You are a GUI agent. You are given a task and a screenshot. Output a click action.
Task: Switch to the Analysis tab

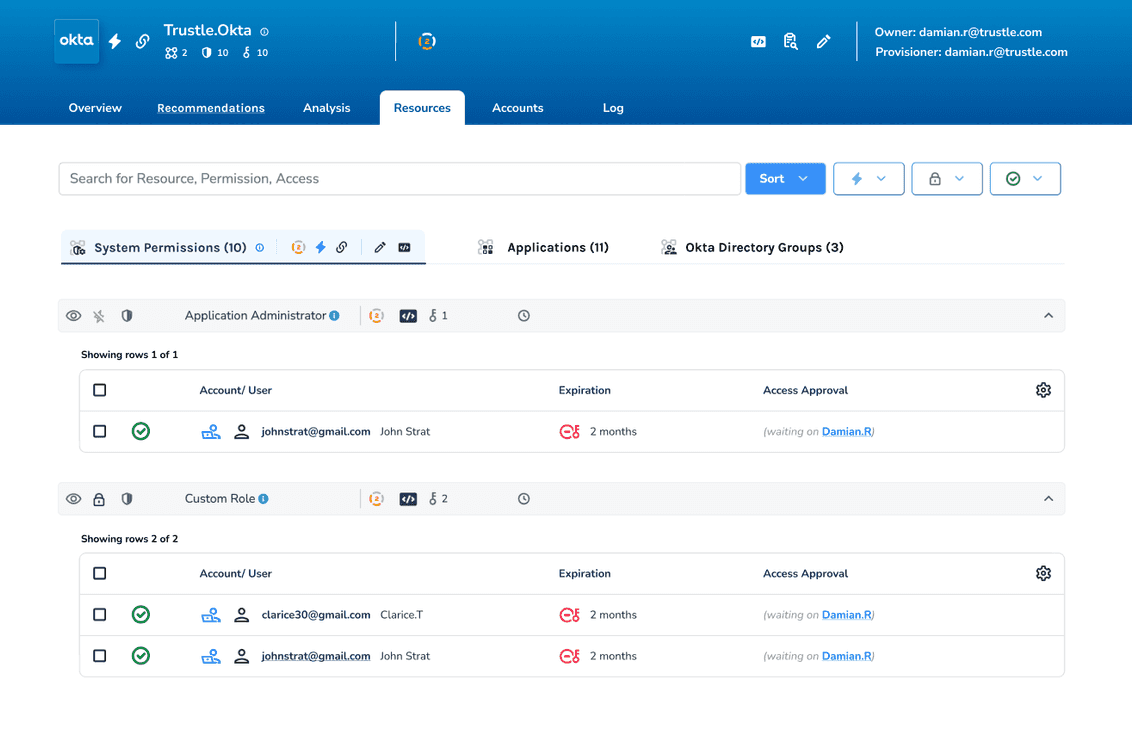pos(326,108)
